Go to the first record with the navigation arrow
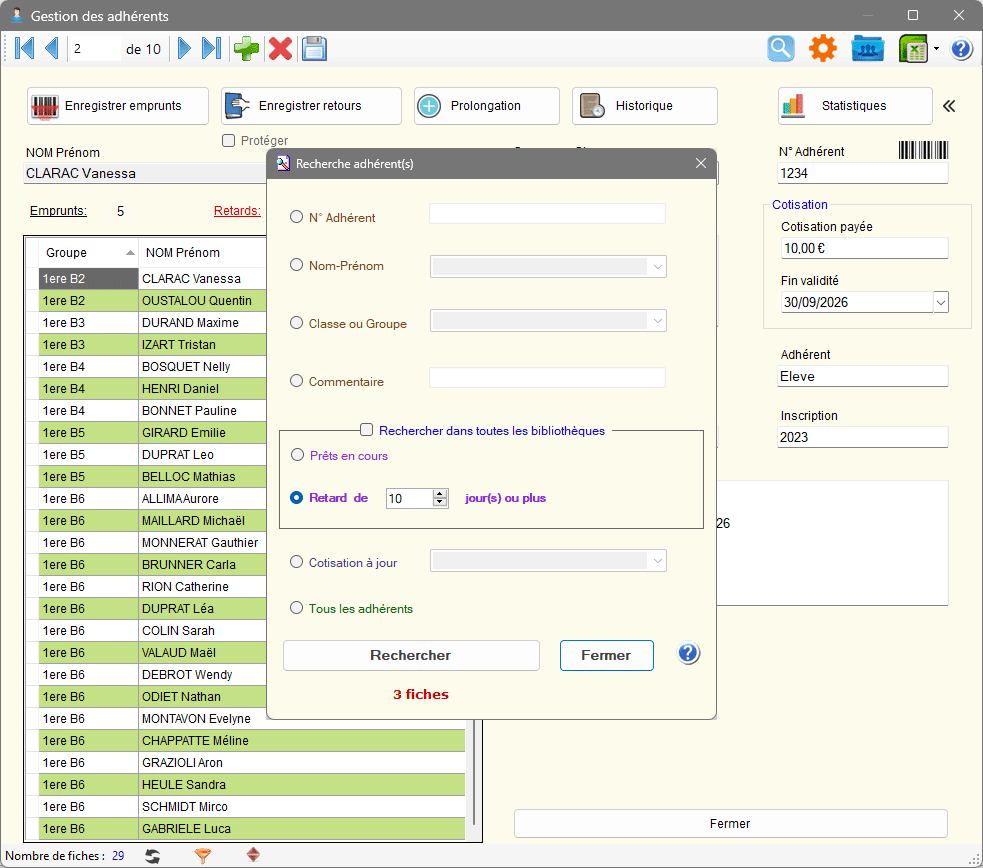Screen dimensions: 983x868 coord(24,48)
